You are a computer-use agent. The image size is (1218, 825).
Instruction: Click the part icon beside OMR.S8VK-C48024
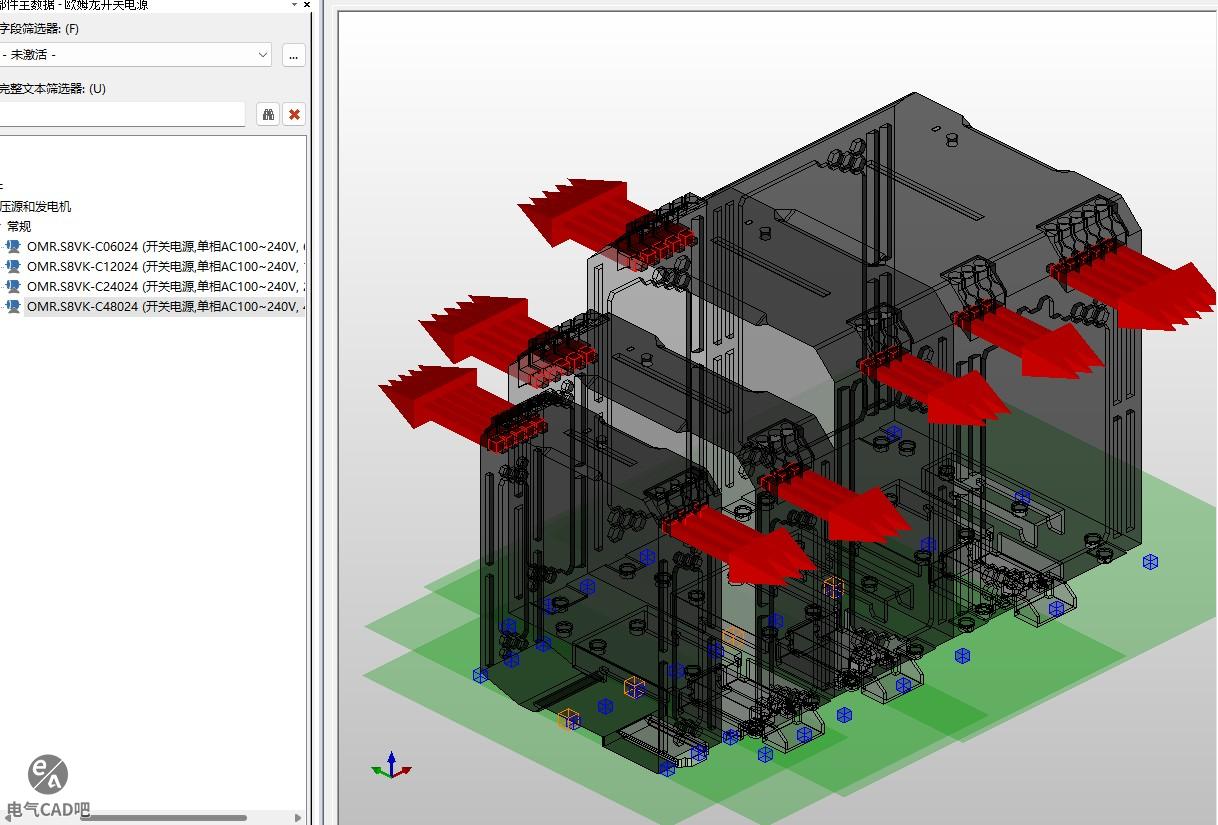(13, 306)
